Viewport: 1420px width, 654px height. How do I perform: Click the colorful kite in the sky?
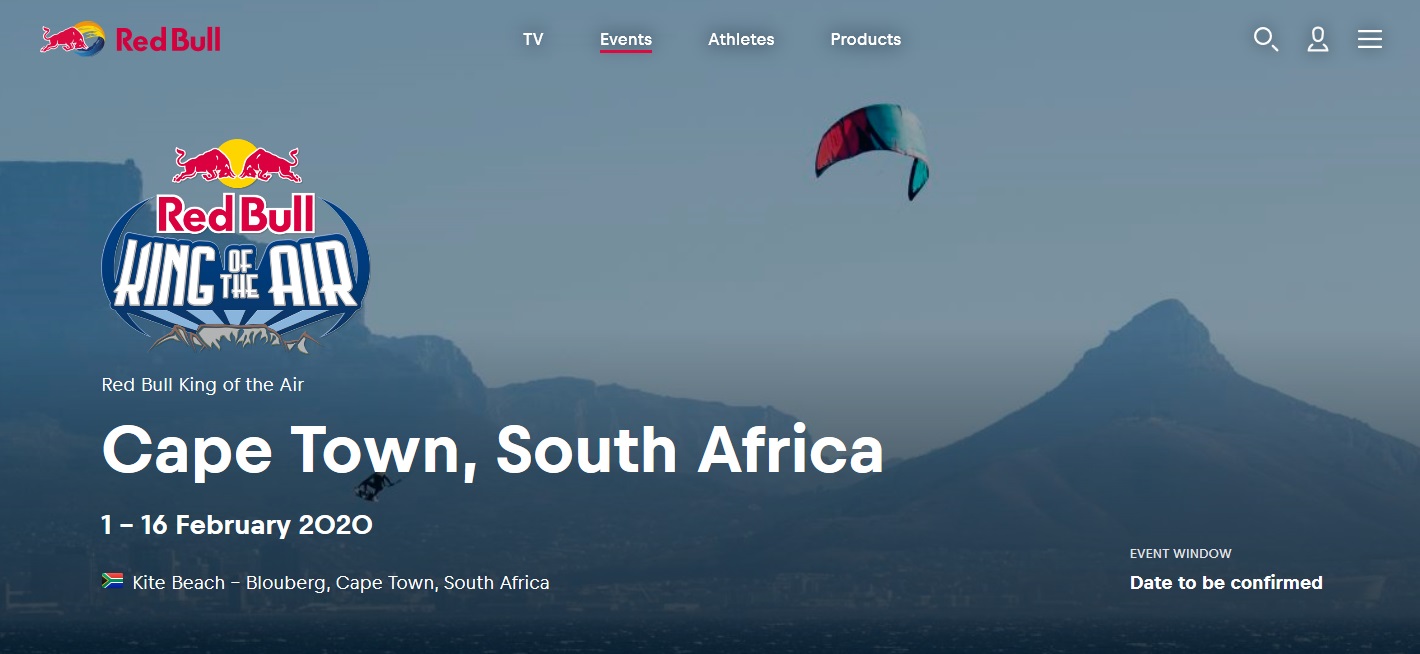[873, 150]
